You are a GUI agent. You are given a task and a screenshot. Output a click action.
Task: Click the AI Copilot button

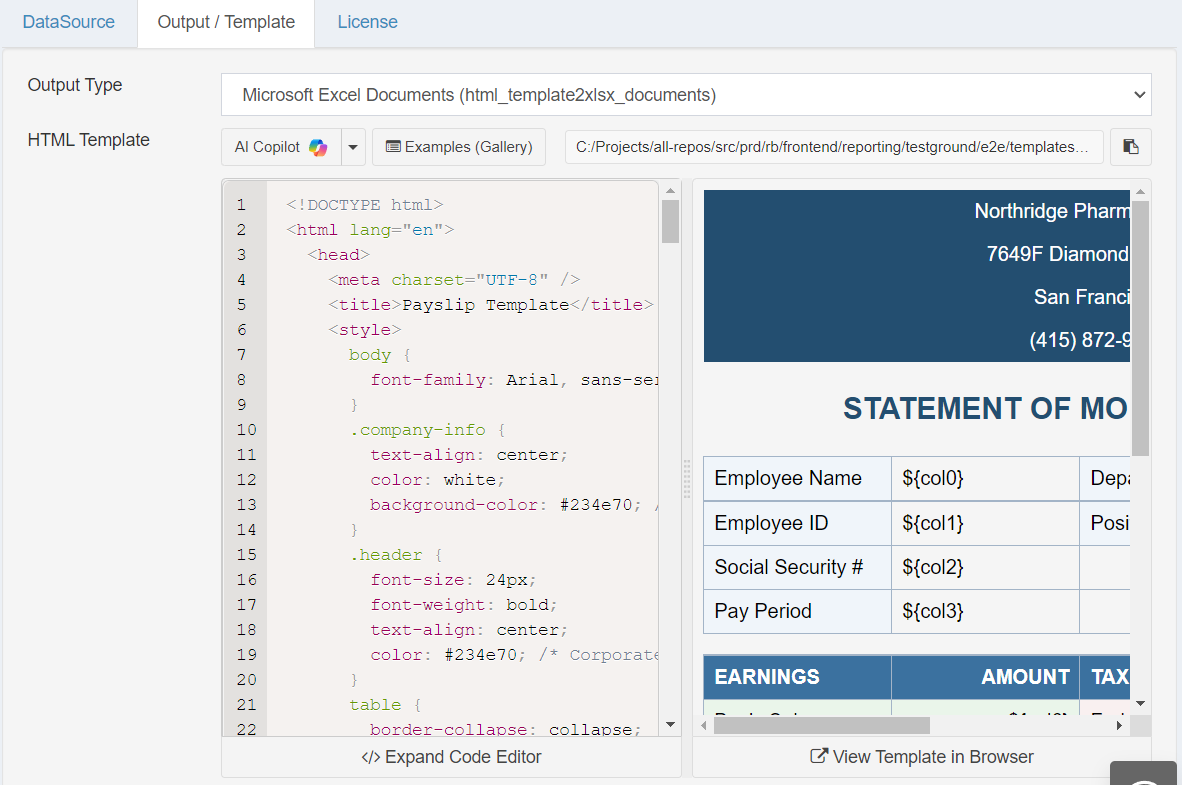(x=281, y=147)
